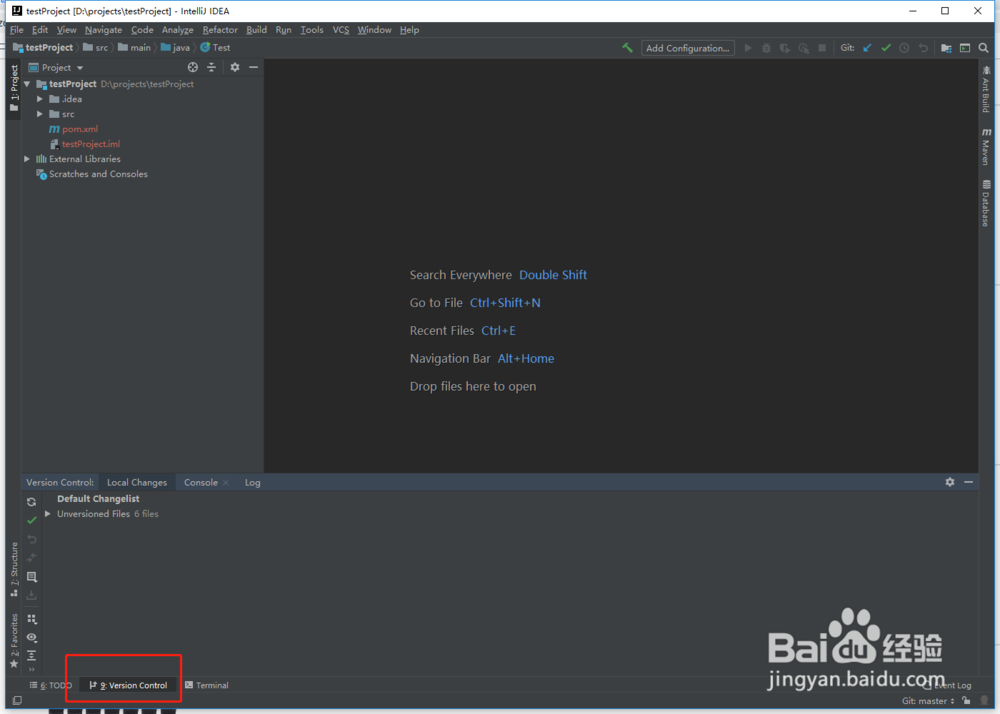
Task: Open the Project view dropdown
Action: click(56, 68)
